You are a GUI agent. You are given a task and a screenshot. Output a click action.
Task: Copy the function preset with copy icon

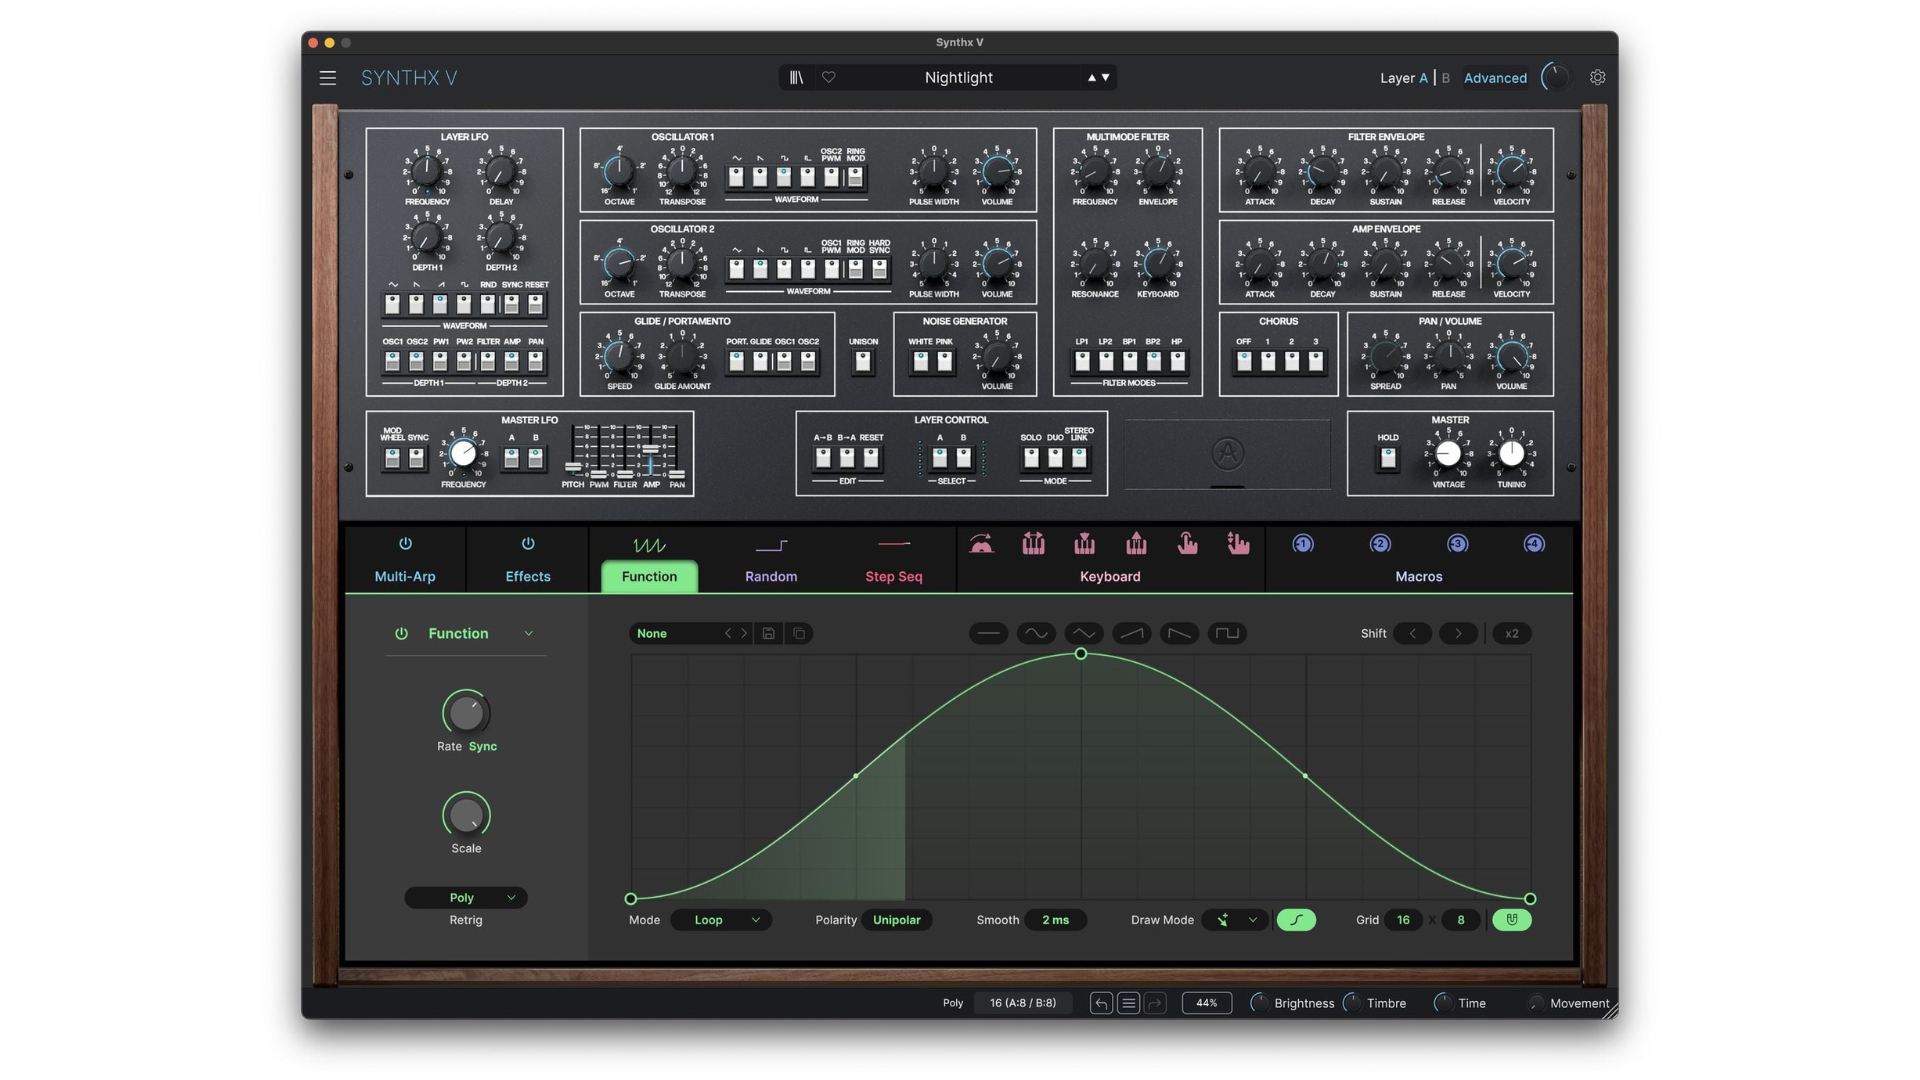point(799,633)
